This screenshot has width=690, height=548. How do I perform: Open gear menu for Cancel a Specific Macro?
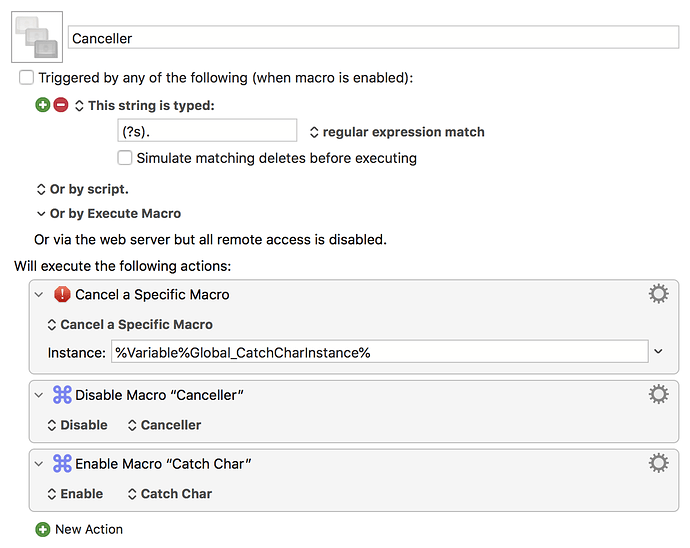click(658, 294)
